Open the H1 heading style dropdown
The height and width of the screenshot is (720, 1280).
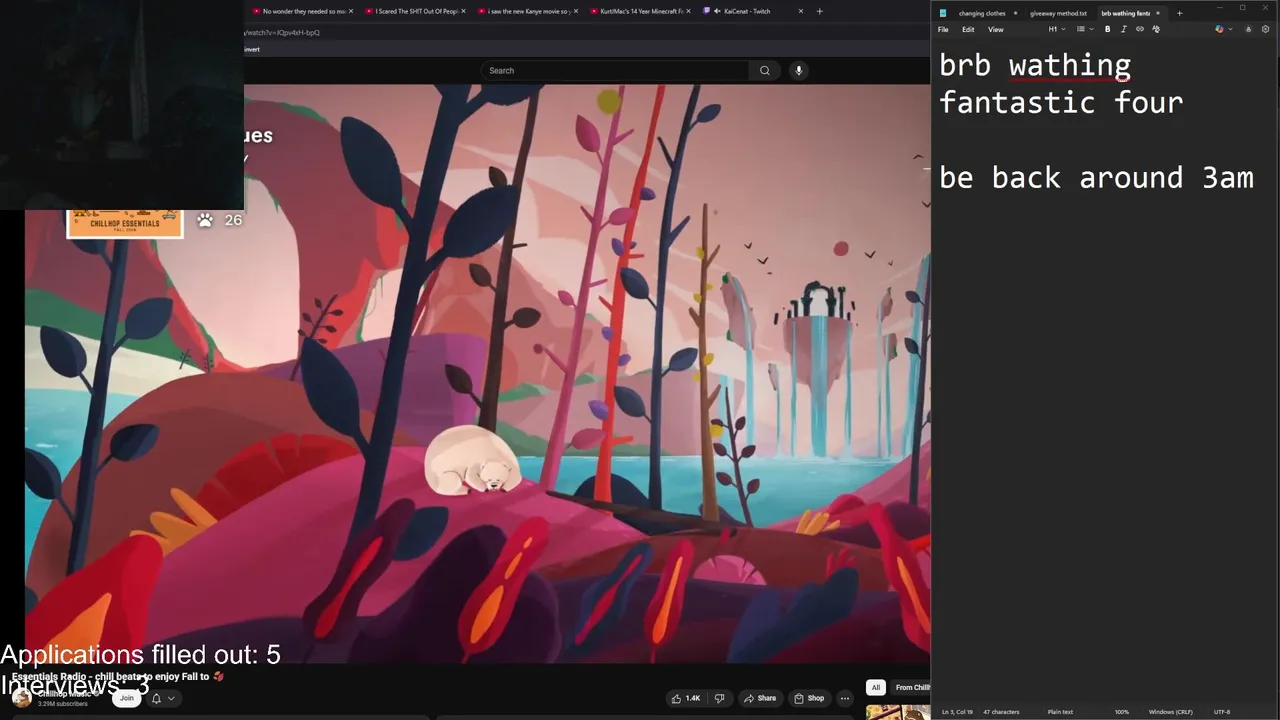pos(1057,29)
